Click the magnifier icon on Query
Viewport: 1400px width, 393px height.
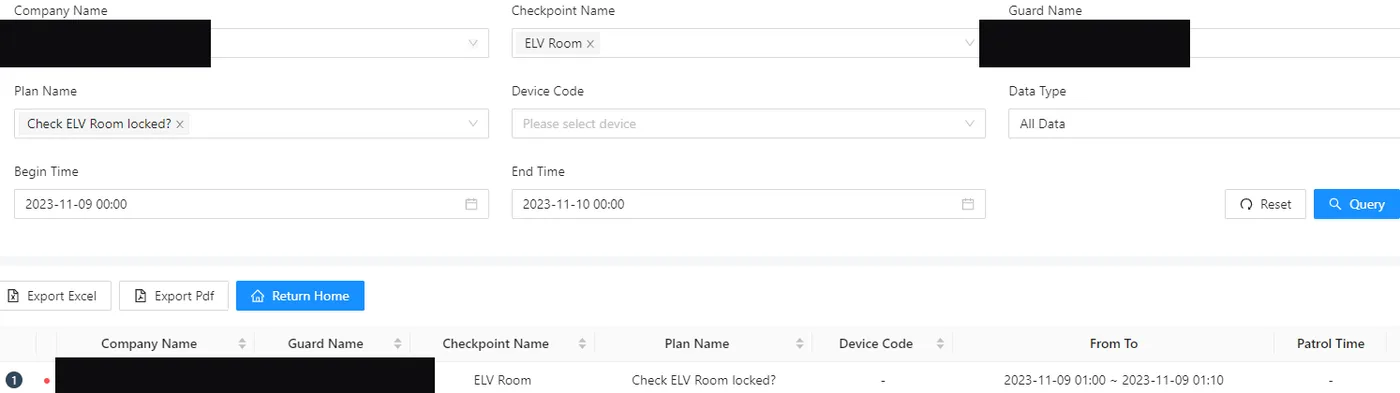[1334, 204]
